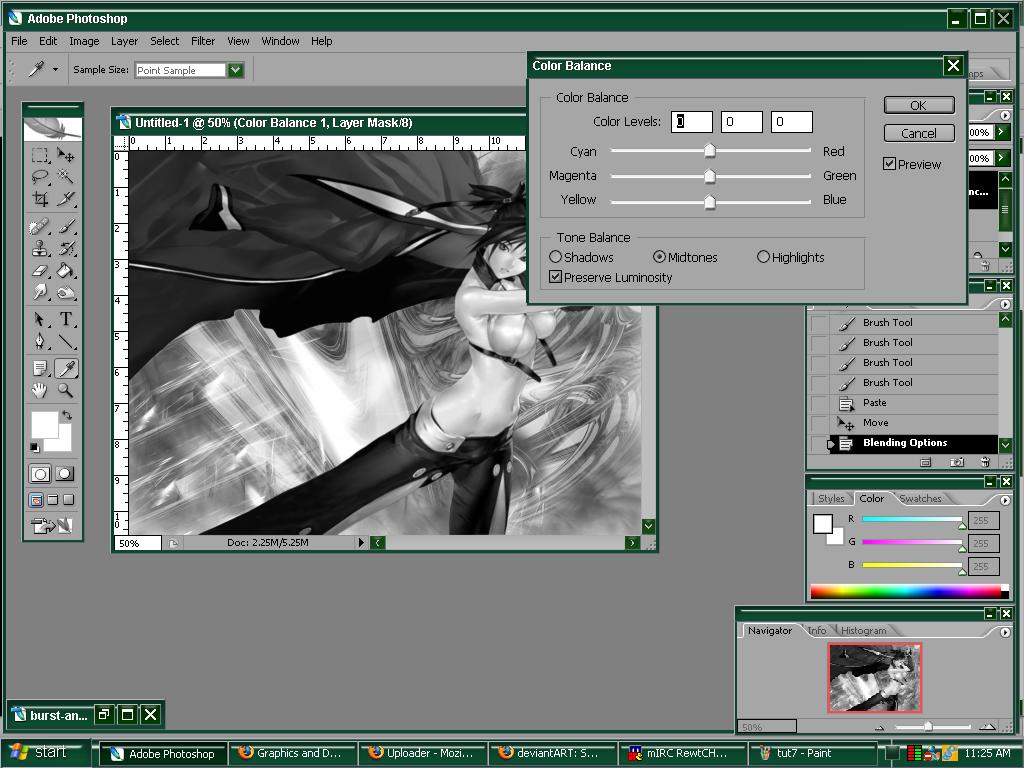The image size is (1024, 768).
Task: Open the Layers panel flyout menu
Action: pyautogui.click(x=1005, y=115)
